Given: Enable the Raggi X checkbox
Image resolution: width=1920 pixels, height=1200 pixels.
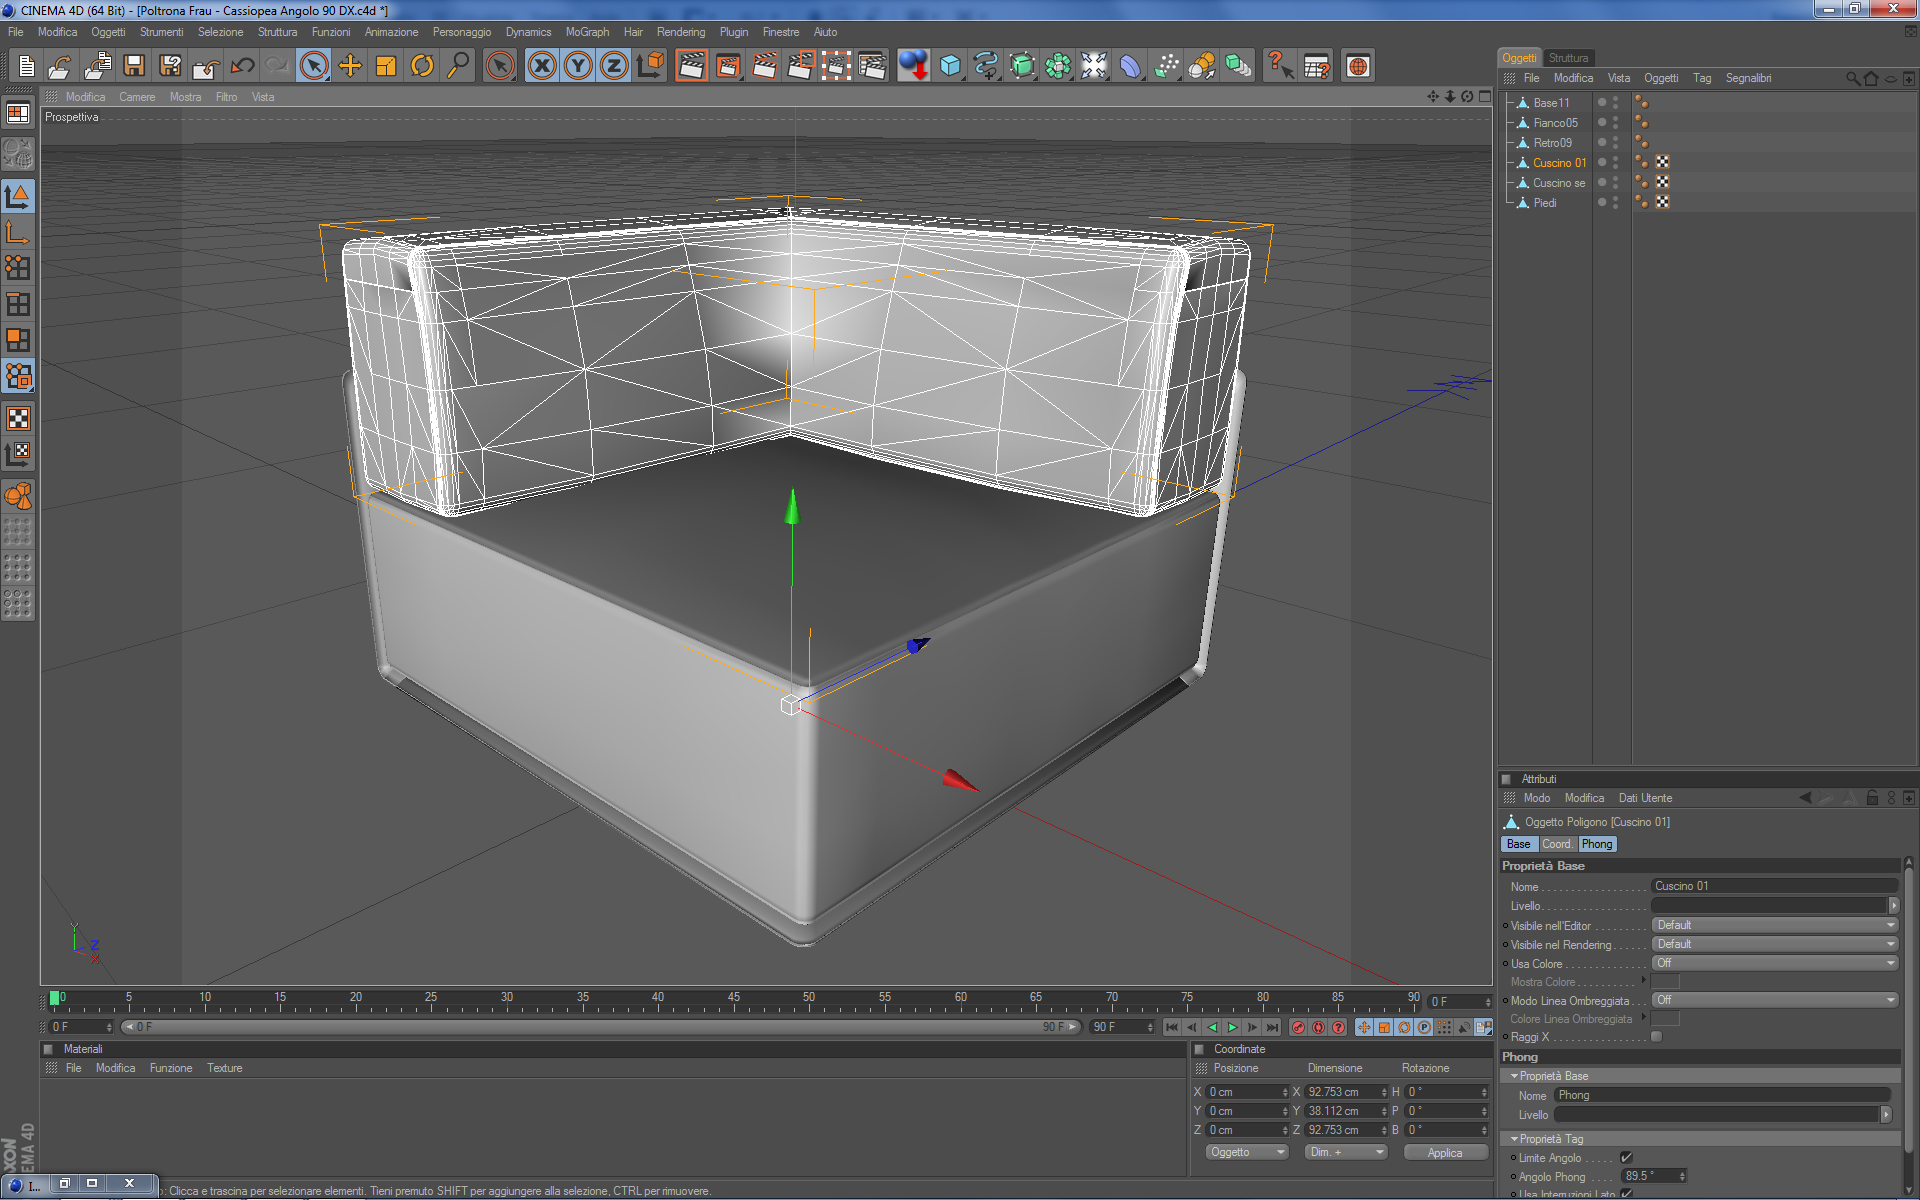Looking at the screenshot, I should pos(1656,1037).
